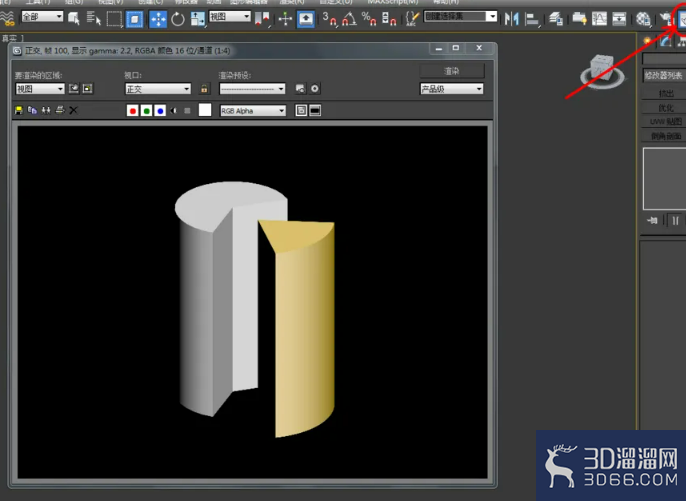Expand the named selection sets dropdown

pos(492,17)
